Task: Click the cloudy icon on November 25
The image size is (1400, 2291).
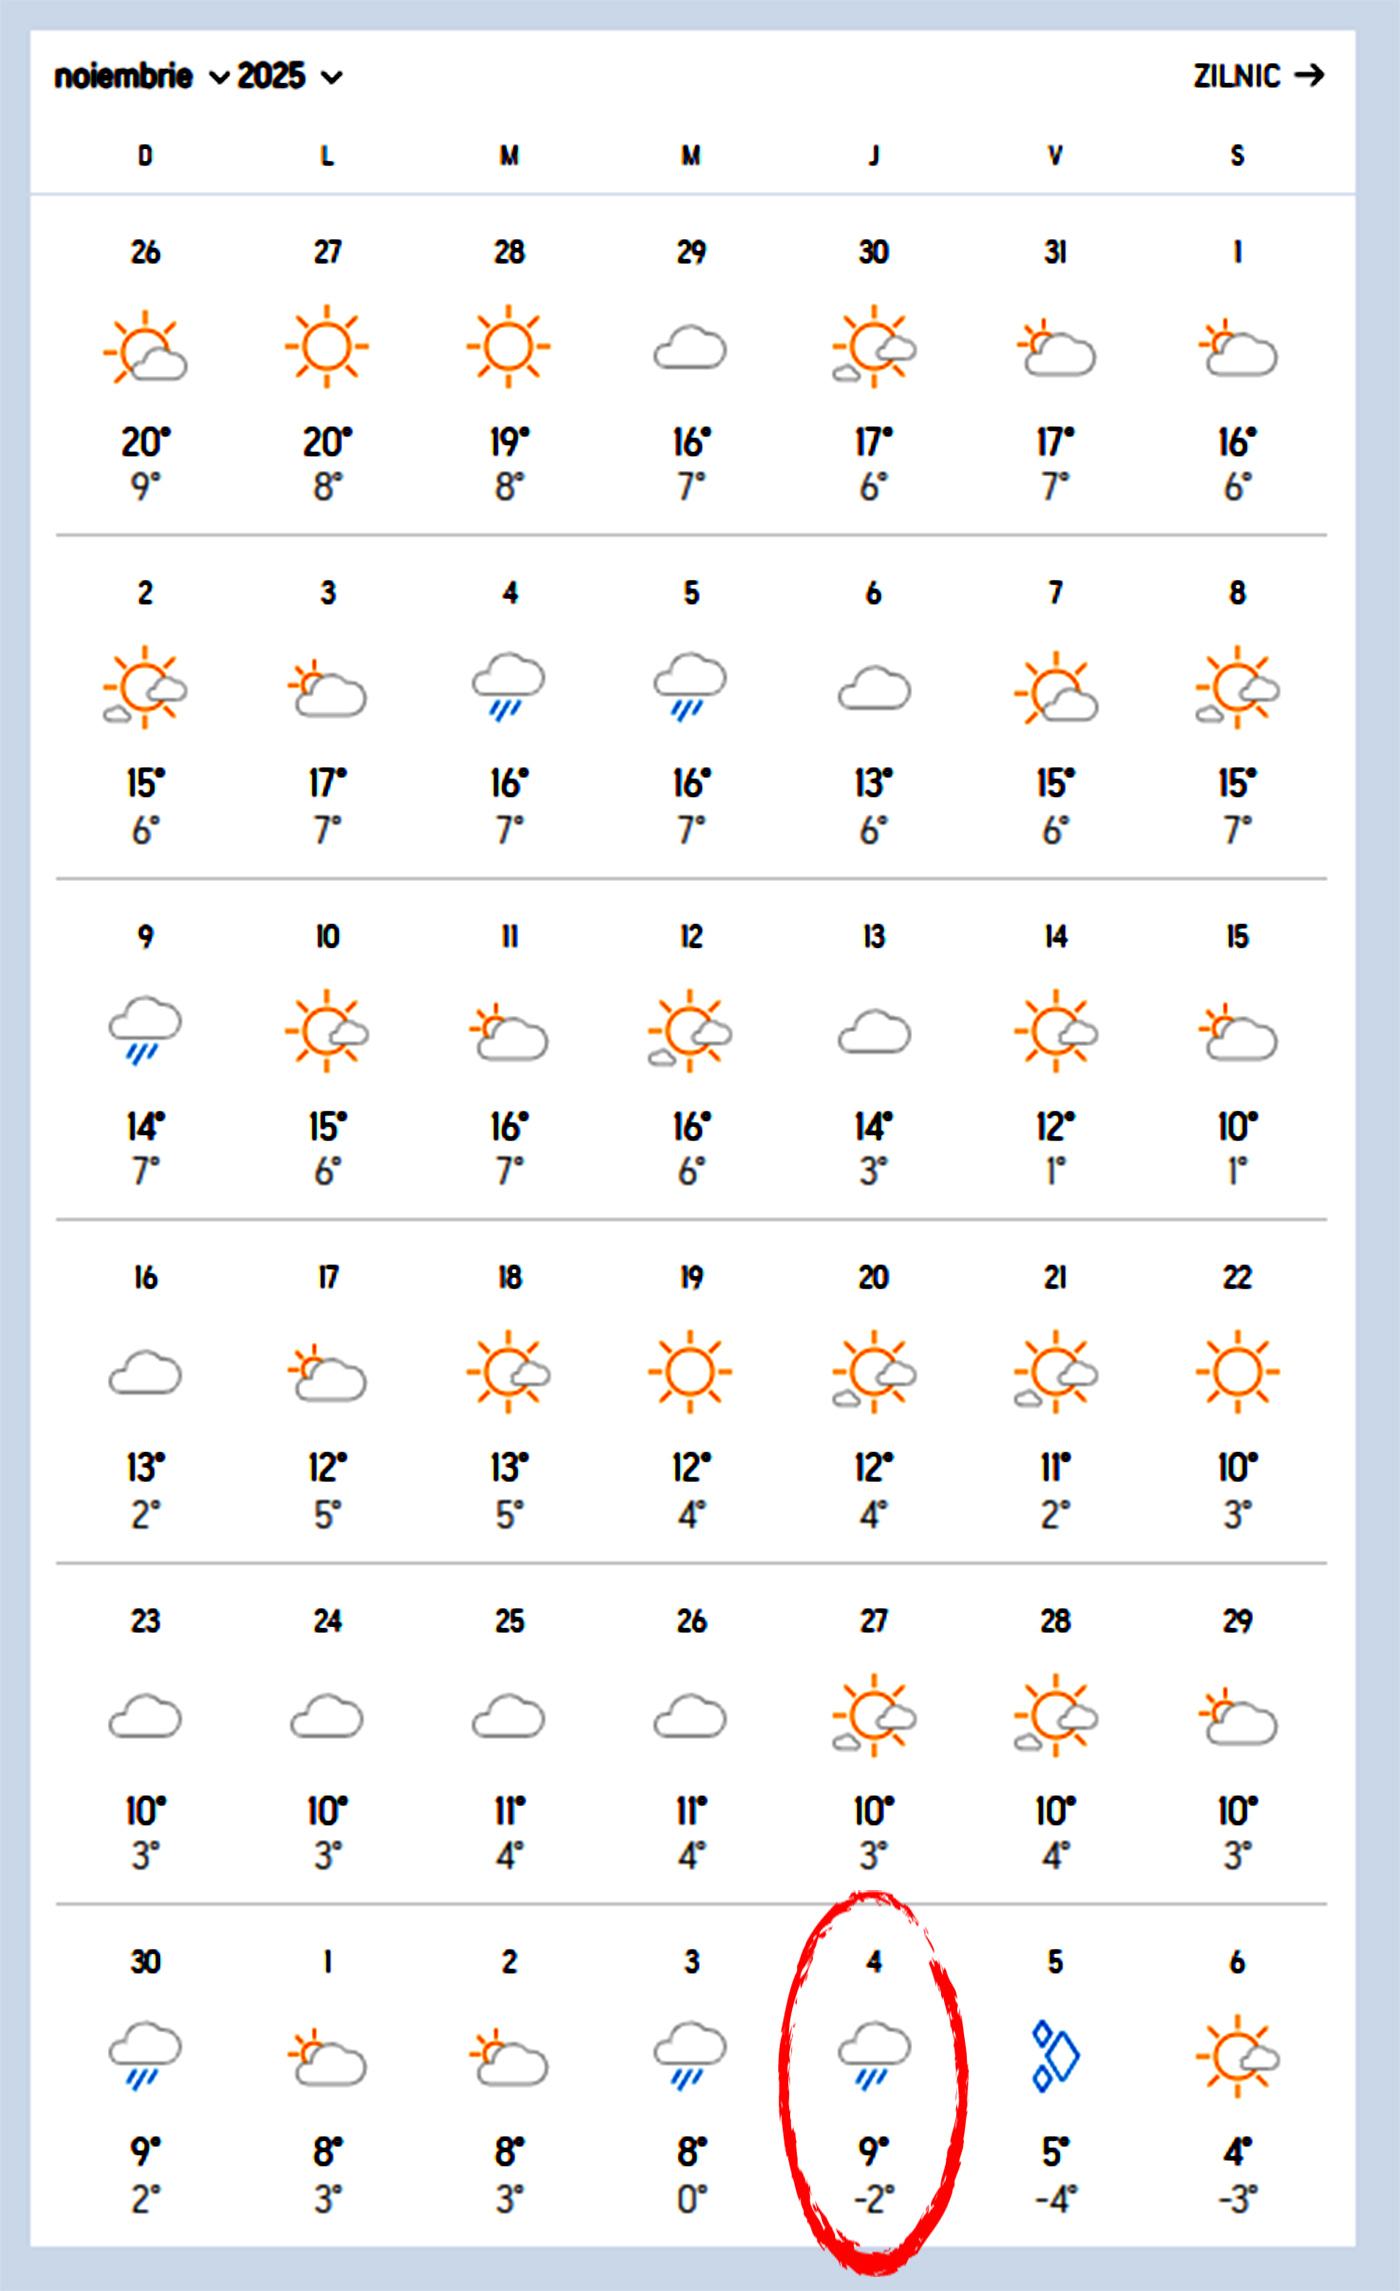Action: click(x=509, y=1716)
